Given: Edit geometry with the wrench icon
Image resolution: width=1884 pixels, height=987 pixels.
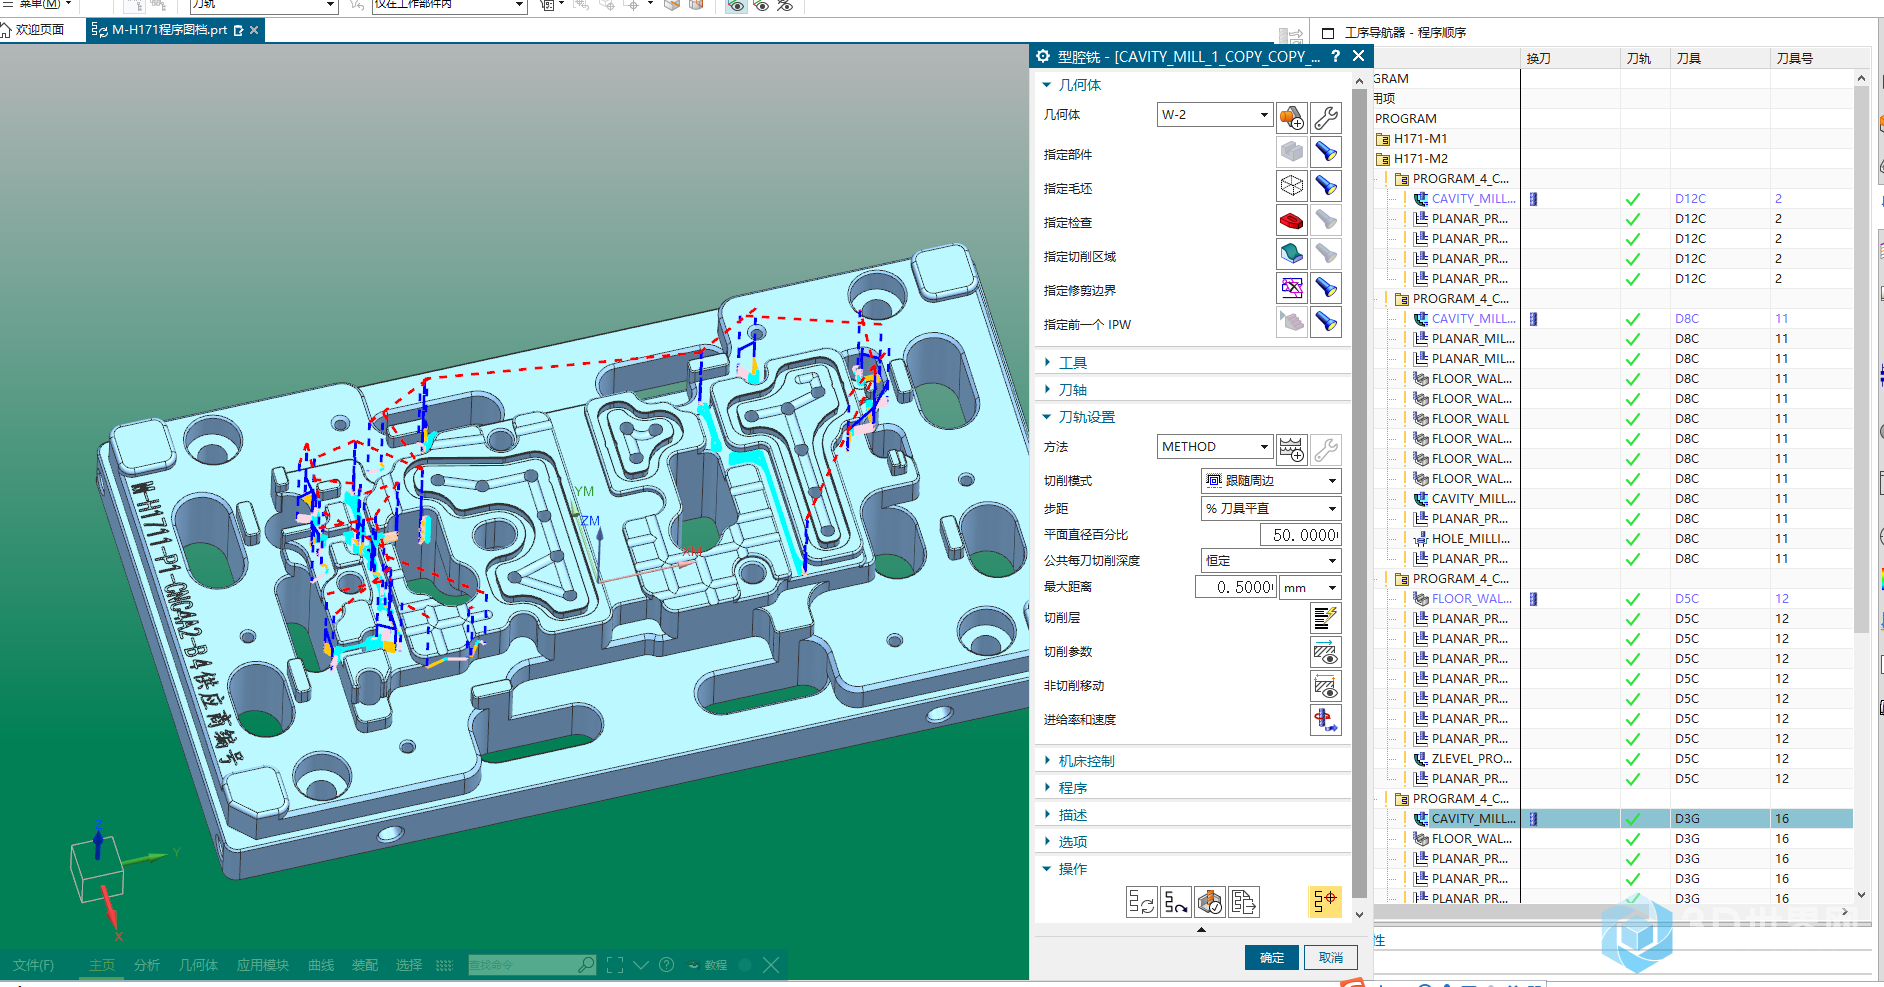Looking at the screenshot, I should pyautogui.click(x=1326, y=117).
